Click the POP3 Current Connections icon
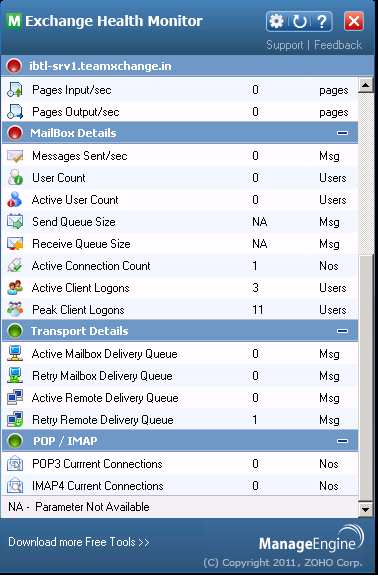 click(15, 464)
